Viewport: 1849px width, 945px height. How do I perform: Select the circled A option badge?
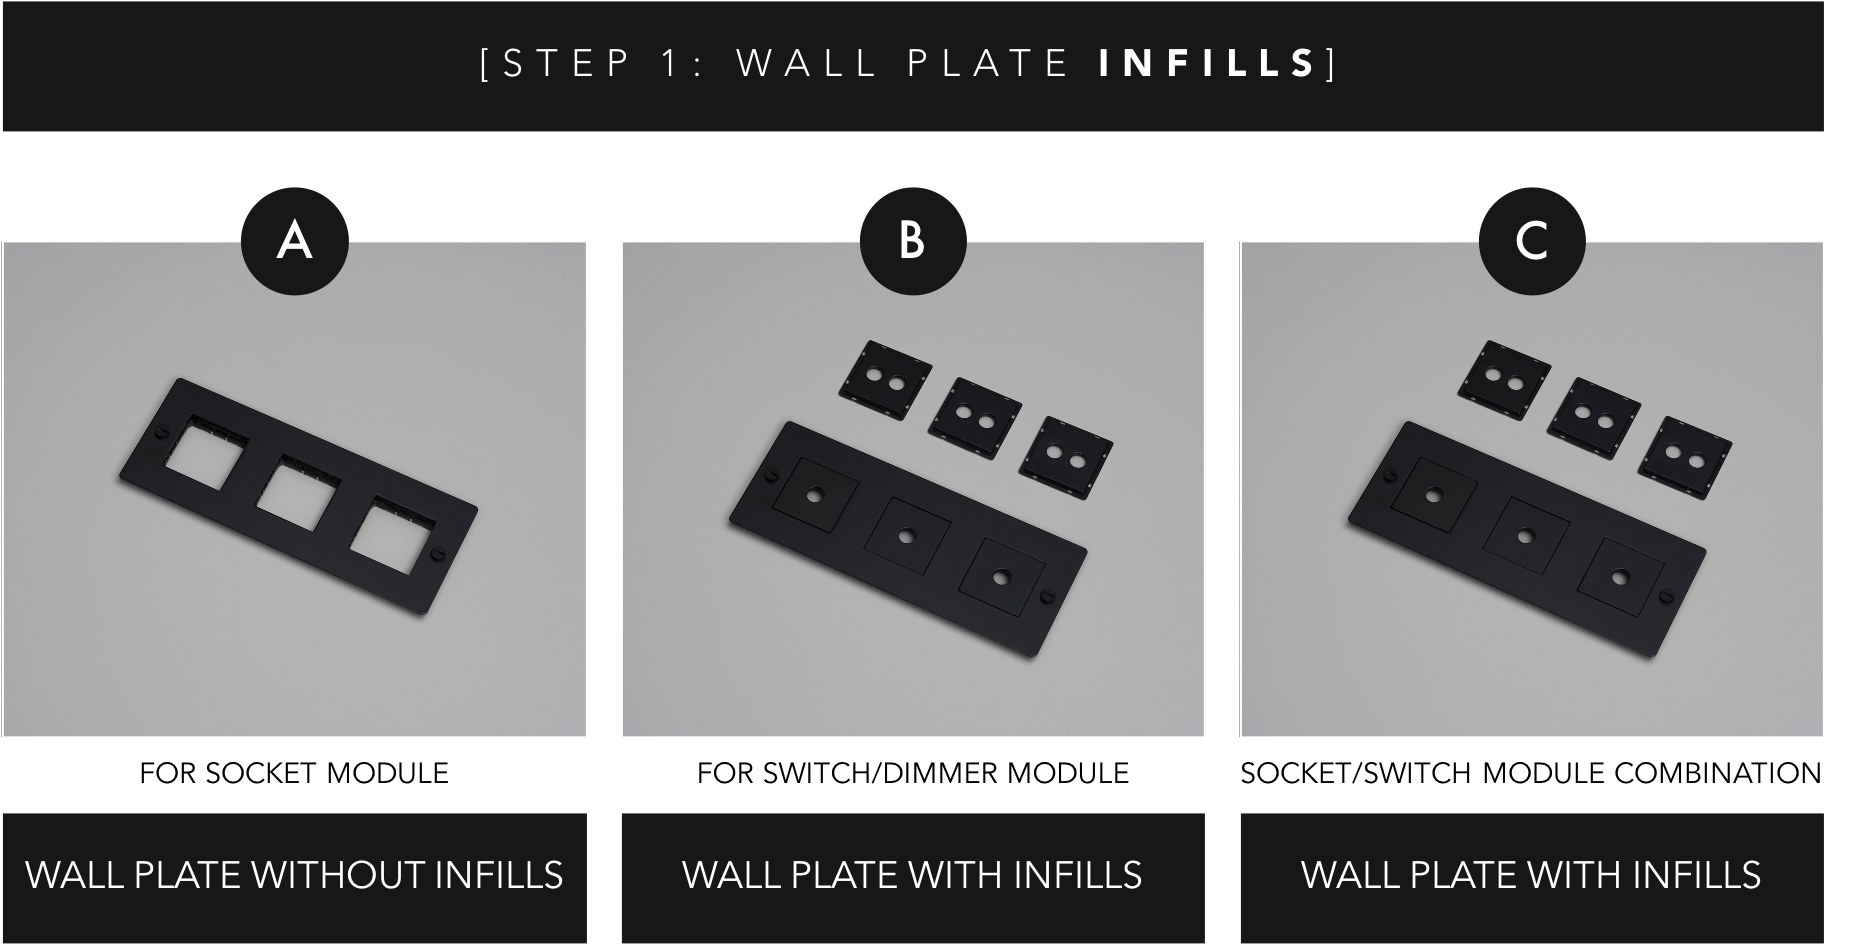[x=294, y=241]
